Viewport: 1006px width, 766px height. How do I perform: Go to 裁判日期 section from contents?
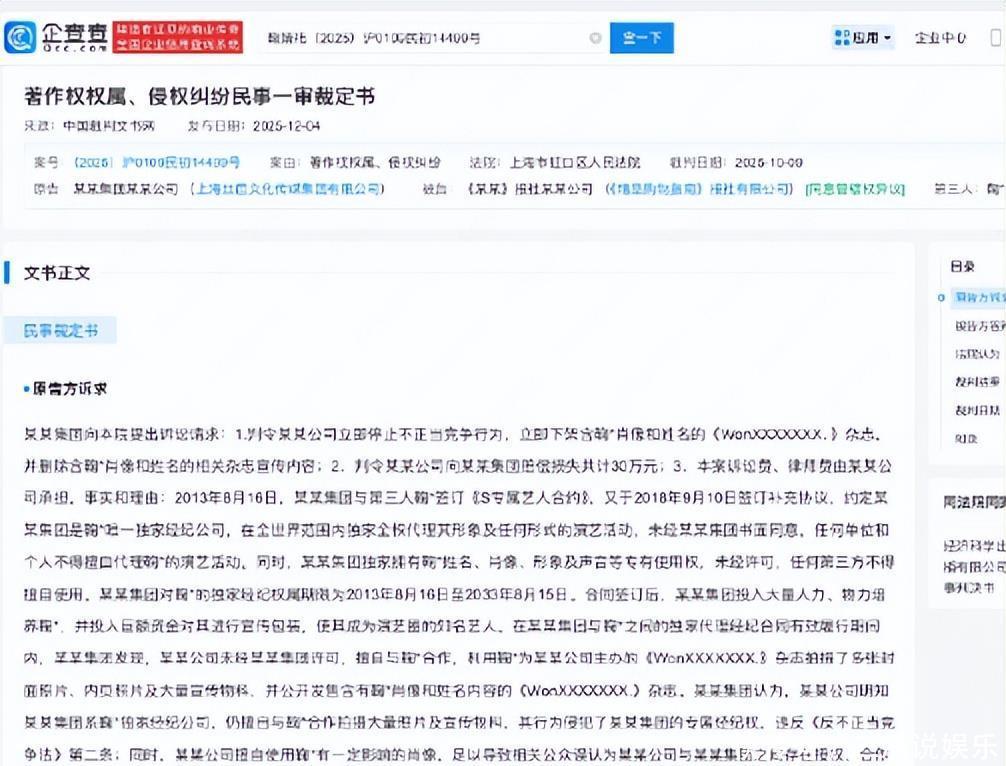[975, 410]
